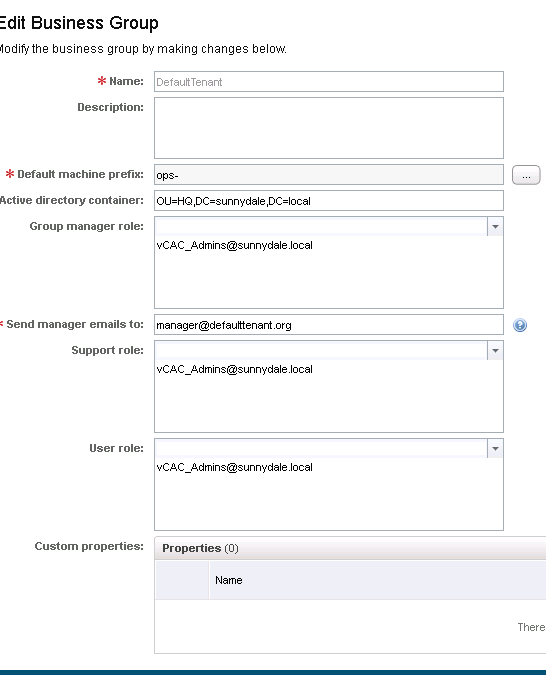Click the Group manager role search input

(x=321, y=226)
